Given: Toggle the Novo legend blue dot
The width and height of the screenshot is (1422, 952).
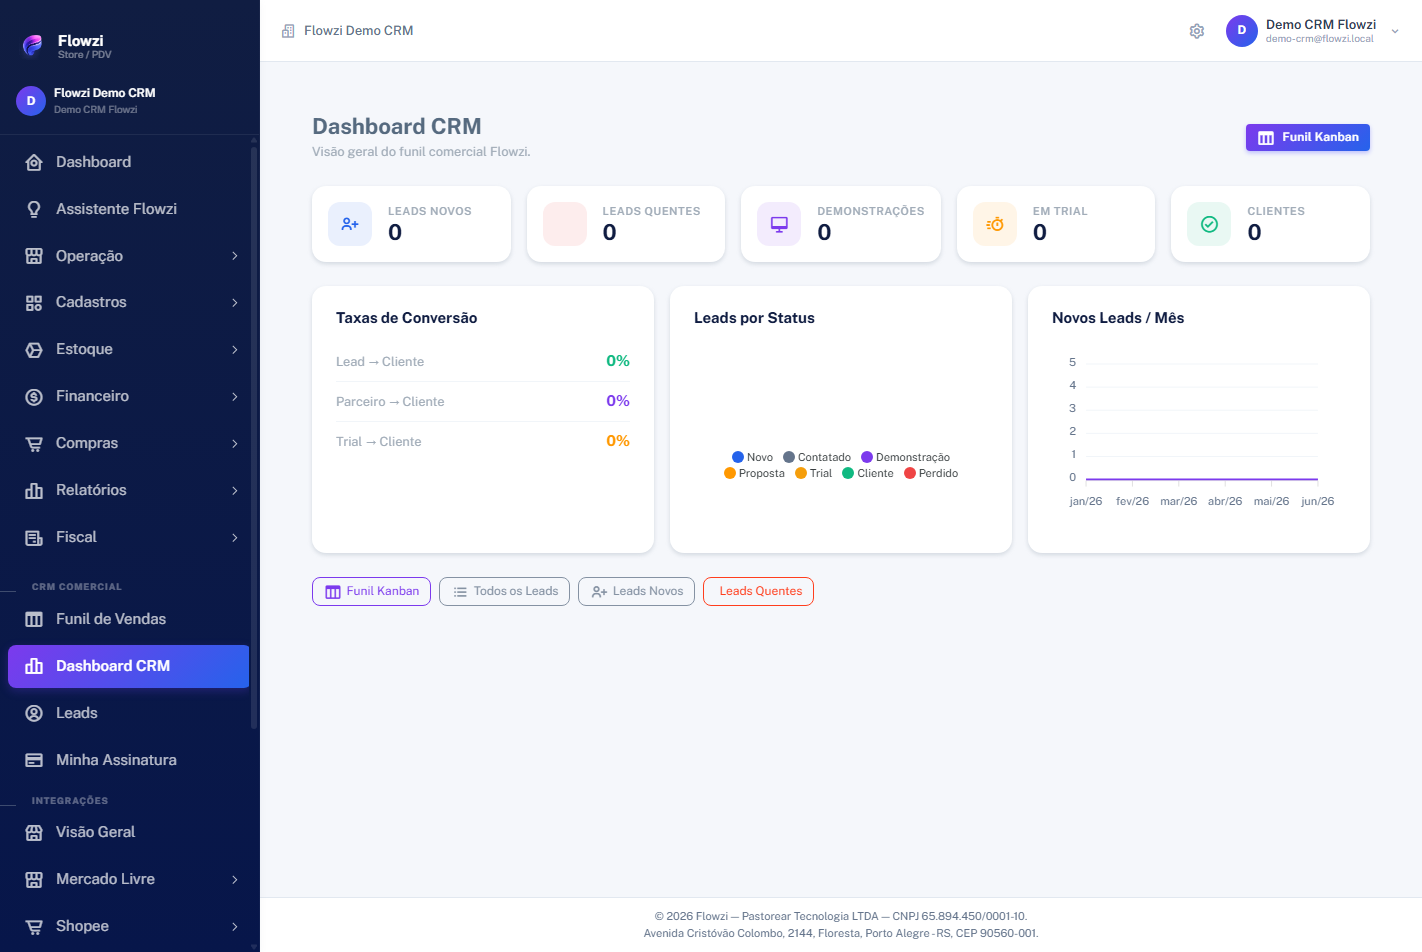Looking at the screenshot, I should tap(738, 457).
